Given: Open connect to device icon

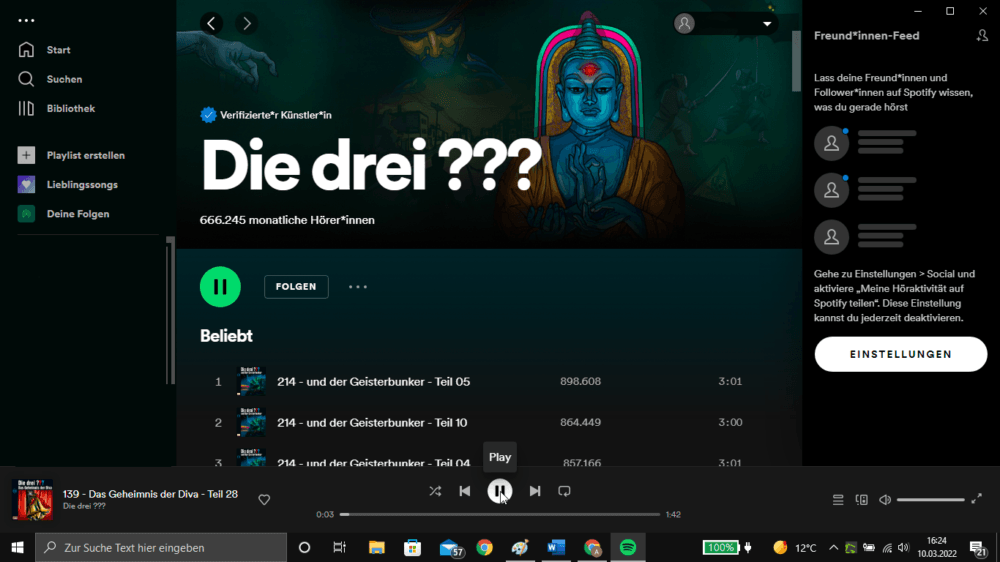Looking at the screenshot, I should coord(862,500).
